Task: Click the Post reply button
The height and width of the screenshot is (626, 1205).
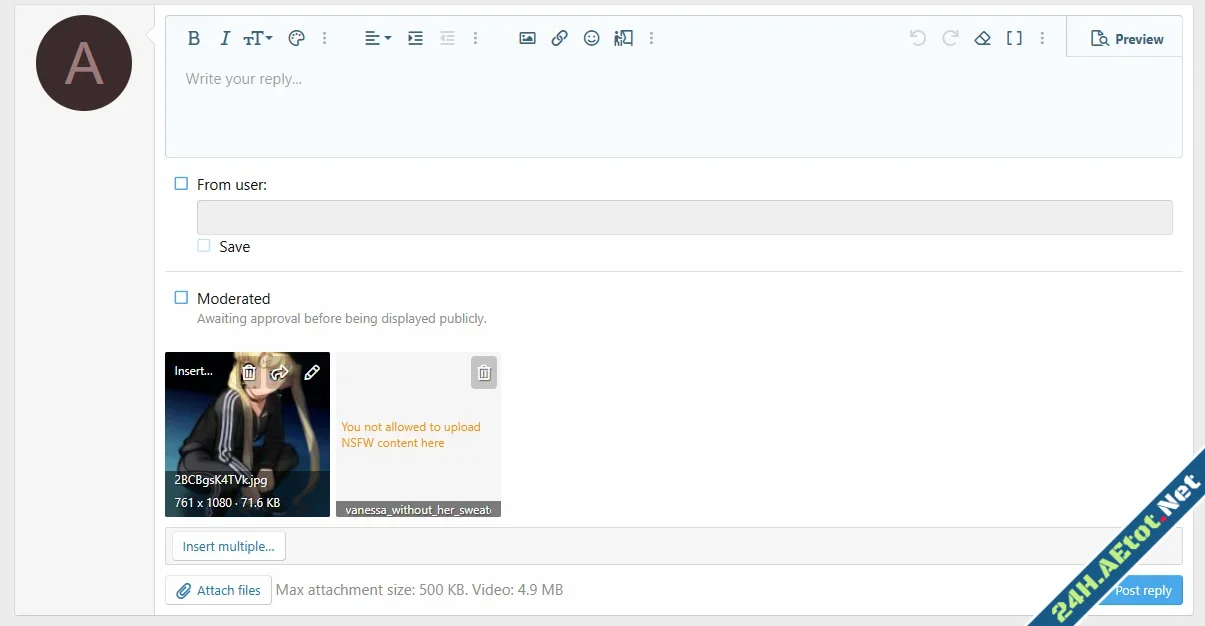Action: pos(1145,590)
